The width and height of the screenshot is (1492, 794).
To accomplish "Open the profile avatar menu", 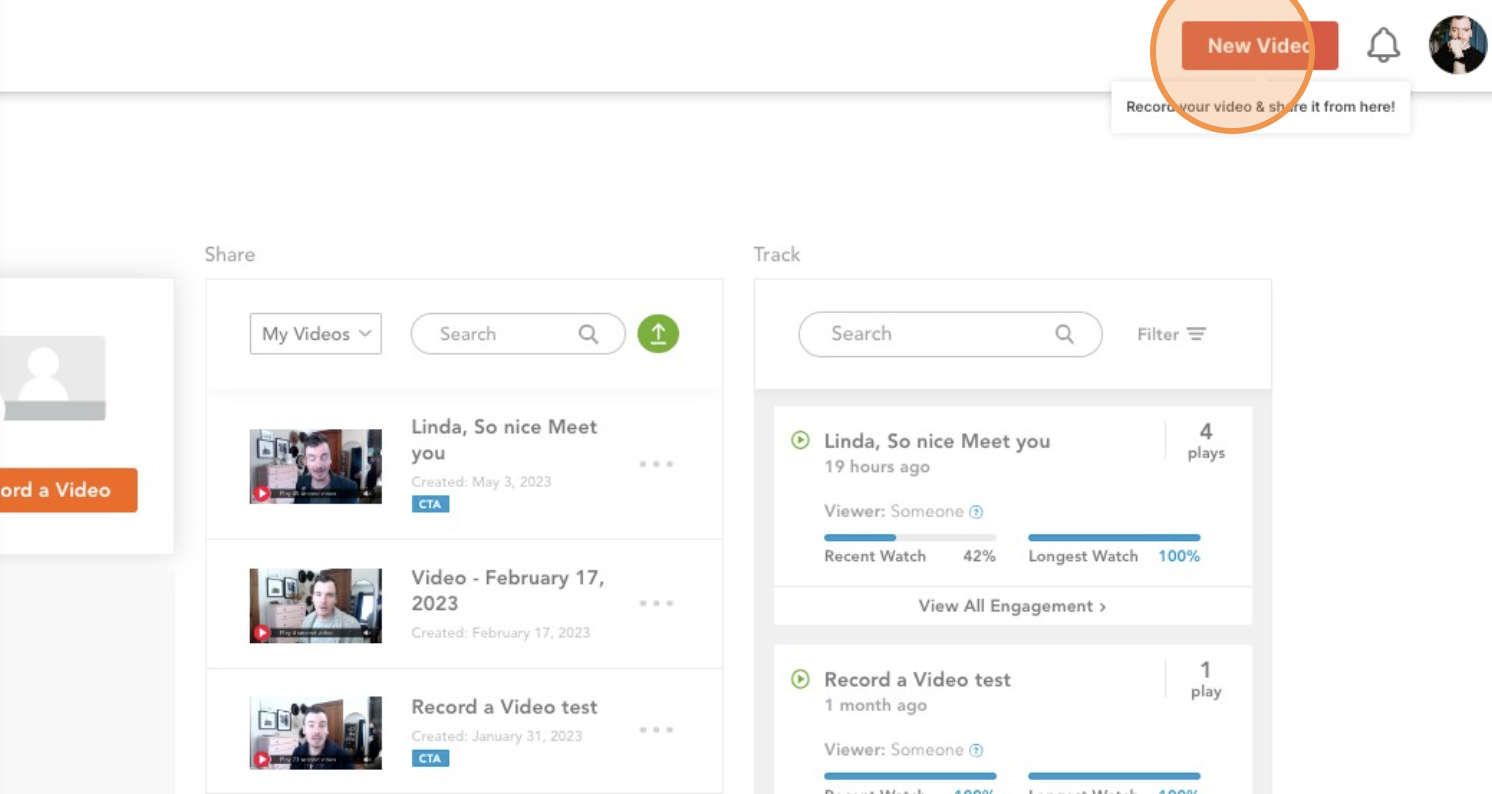I will tap(1456, 44).
